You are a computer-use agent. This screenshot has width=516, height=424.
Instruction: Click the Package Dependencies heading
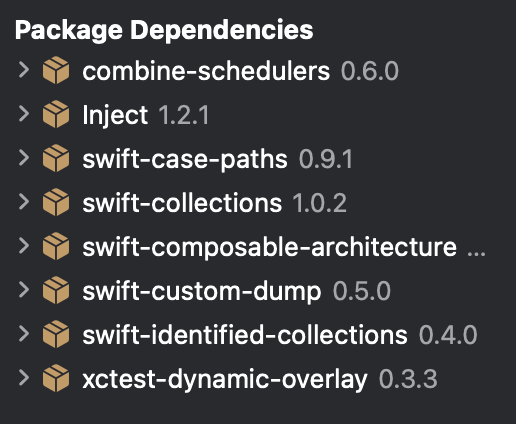click(164, 31)
